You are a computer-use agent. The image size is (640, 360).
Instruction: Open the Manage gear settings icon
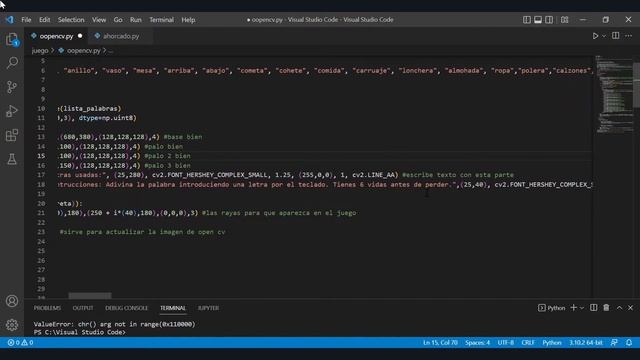point(12,325)
